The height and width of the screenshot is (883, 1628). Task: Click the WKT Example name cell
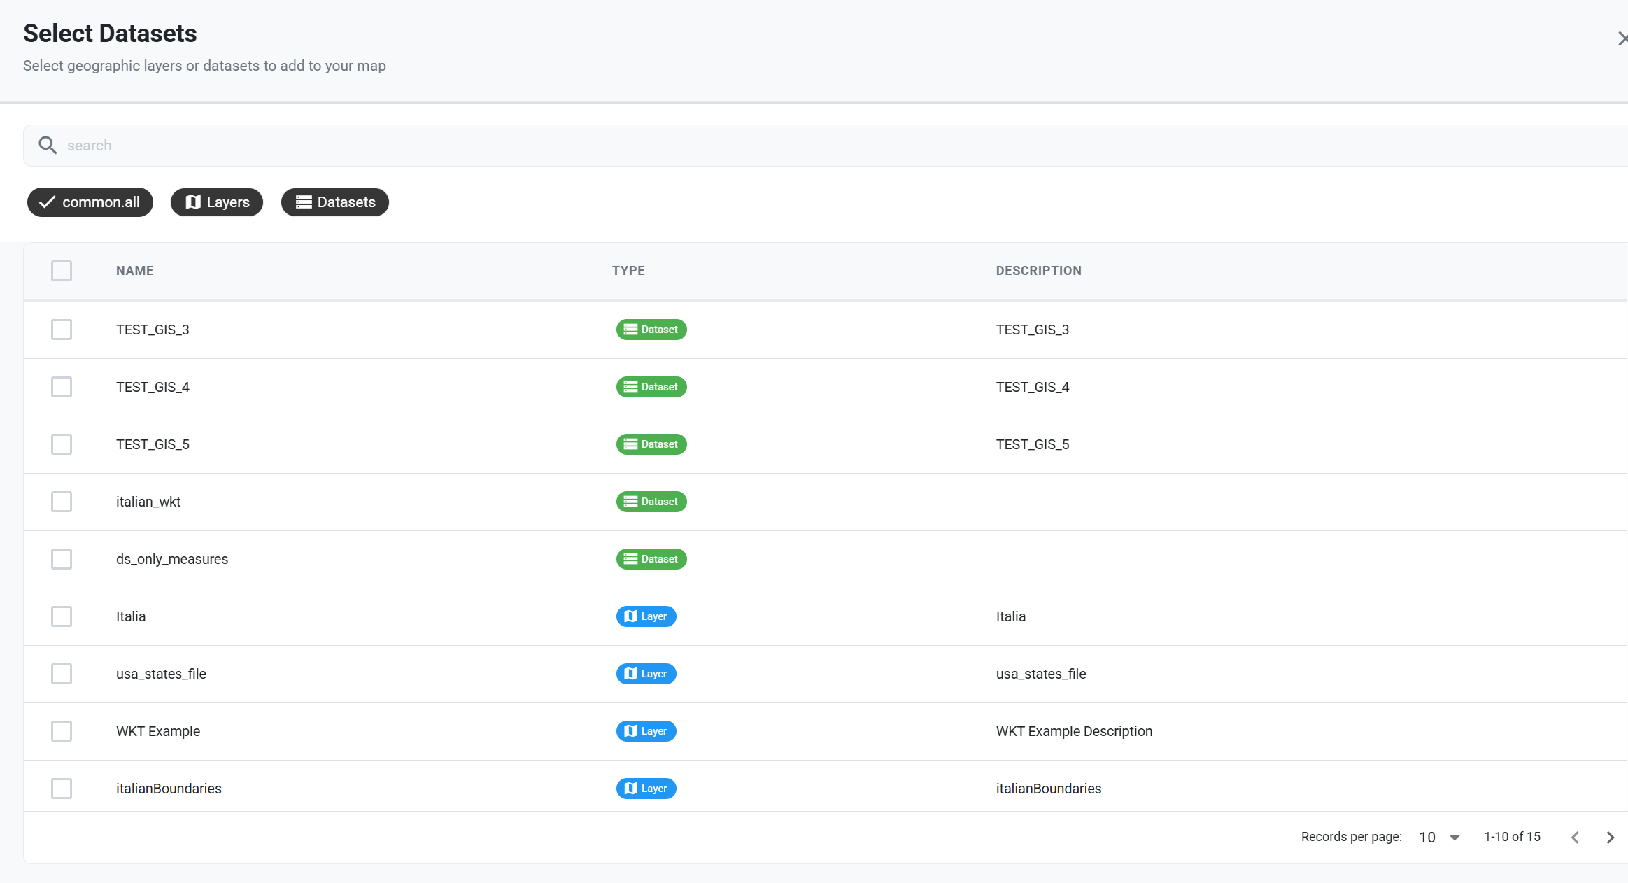pos(158,731)
